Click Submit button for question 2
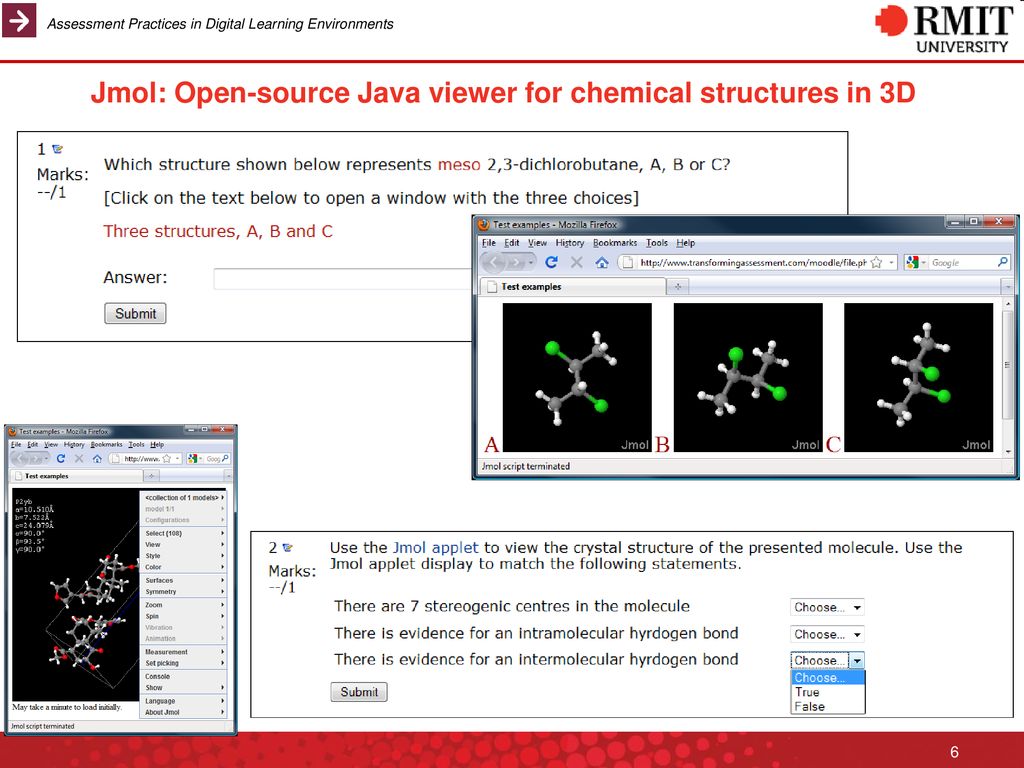This screenshot has width=1024, height=768. coord(359,692)
